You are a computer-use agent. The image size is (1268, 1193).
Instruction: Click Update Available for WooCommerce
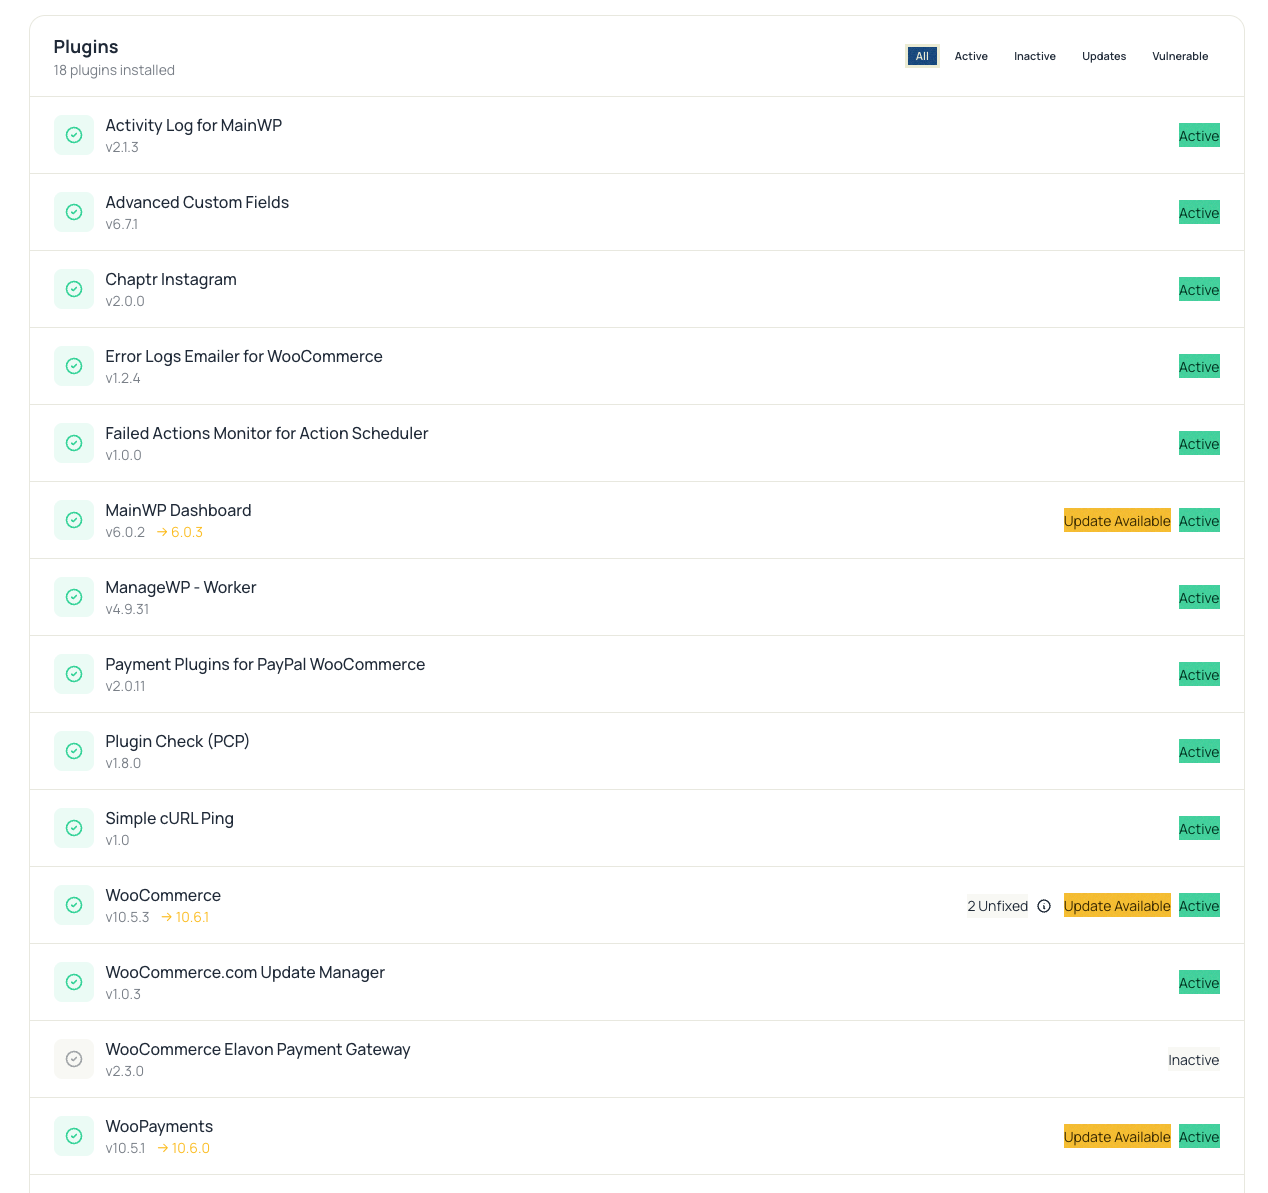pos(1117,906)
